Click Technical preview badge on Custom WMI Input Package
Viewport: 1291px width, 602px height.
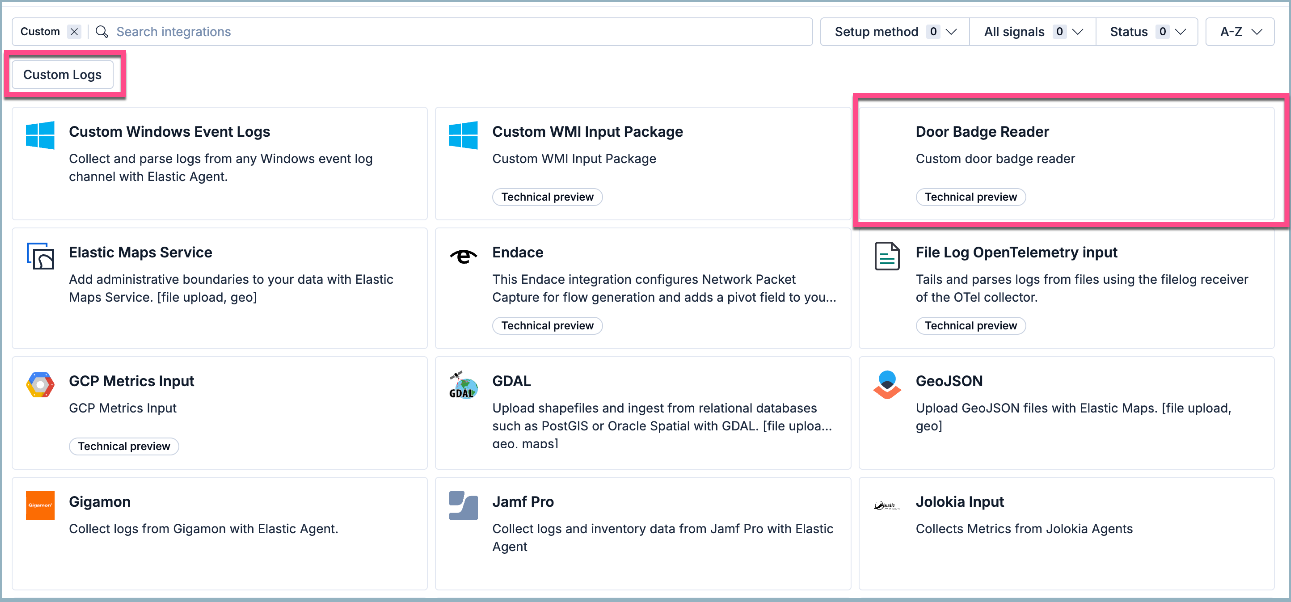pyautogui.click(x=548, y=197)
